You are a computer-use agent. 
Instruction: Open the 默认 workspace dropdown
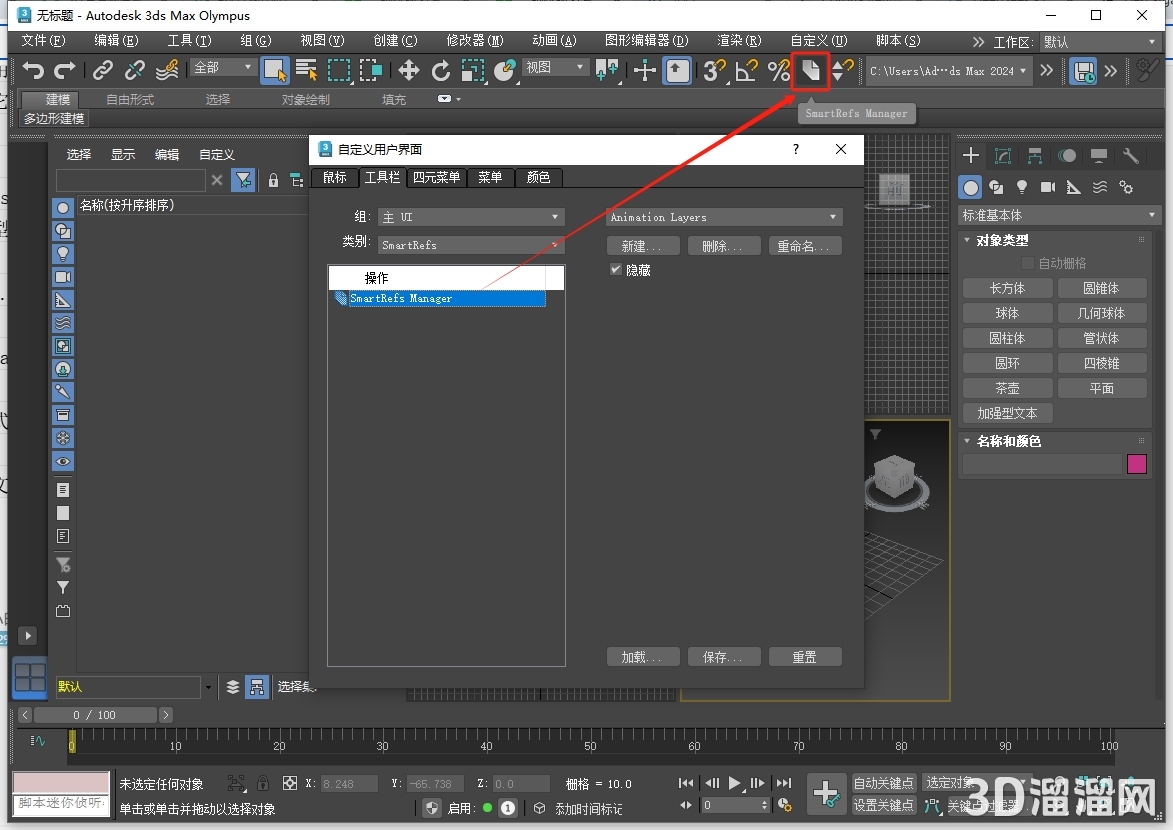coord(1100,42)
